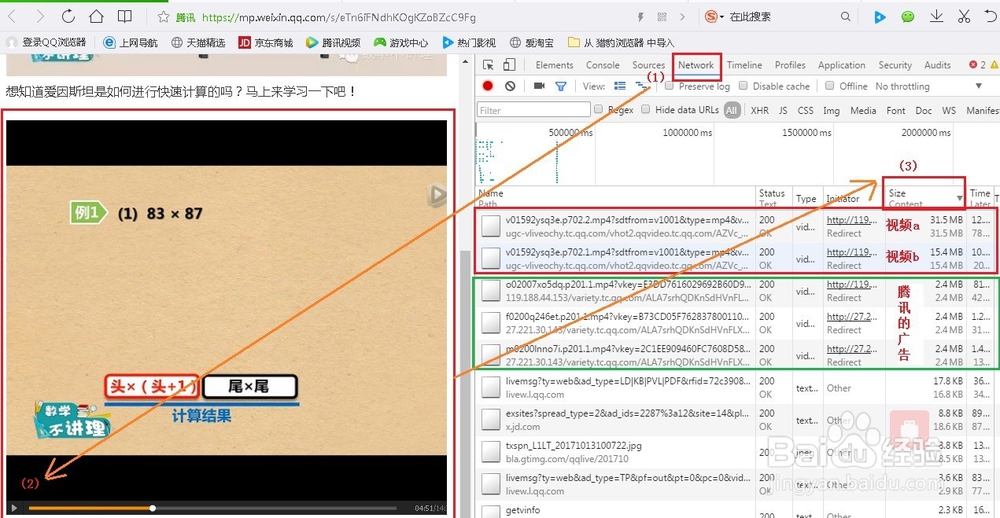Filter requests by CSS
The image size is (1000, 518).
click(805, 110)
